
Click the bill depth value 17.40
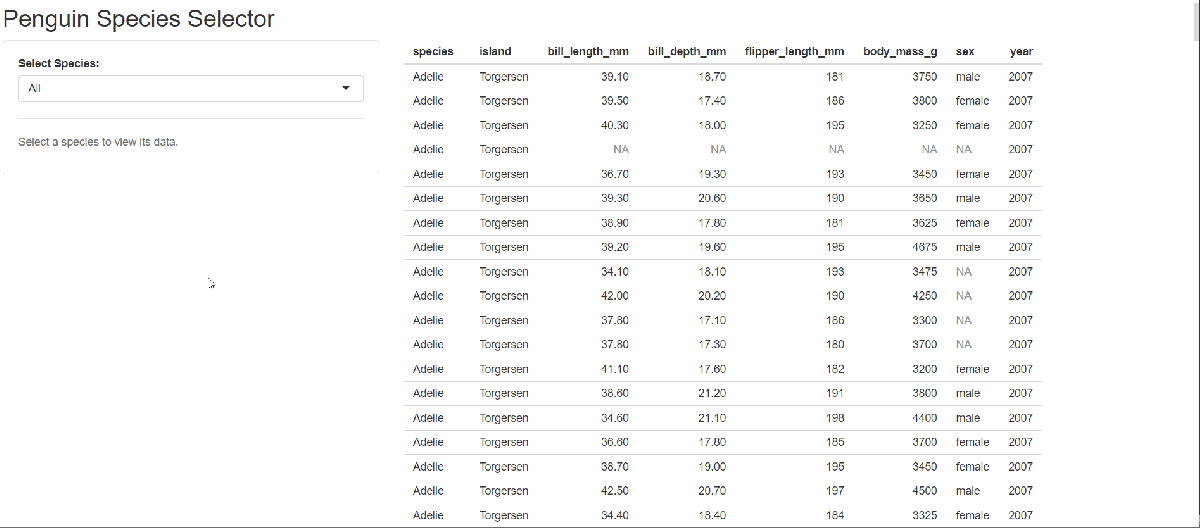click(712, 101)
